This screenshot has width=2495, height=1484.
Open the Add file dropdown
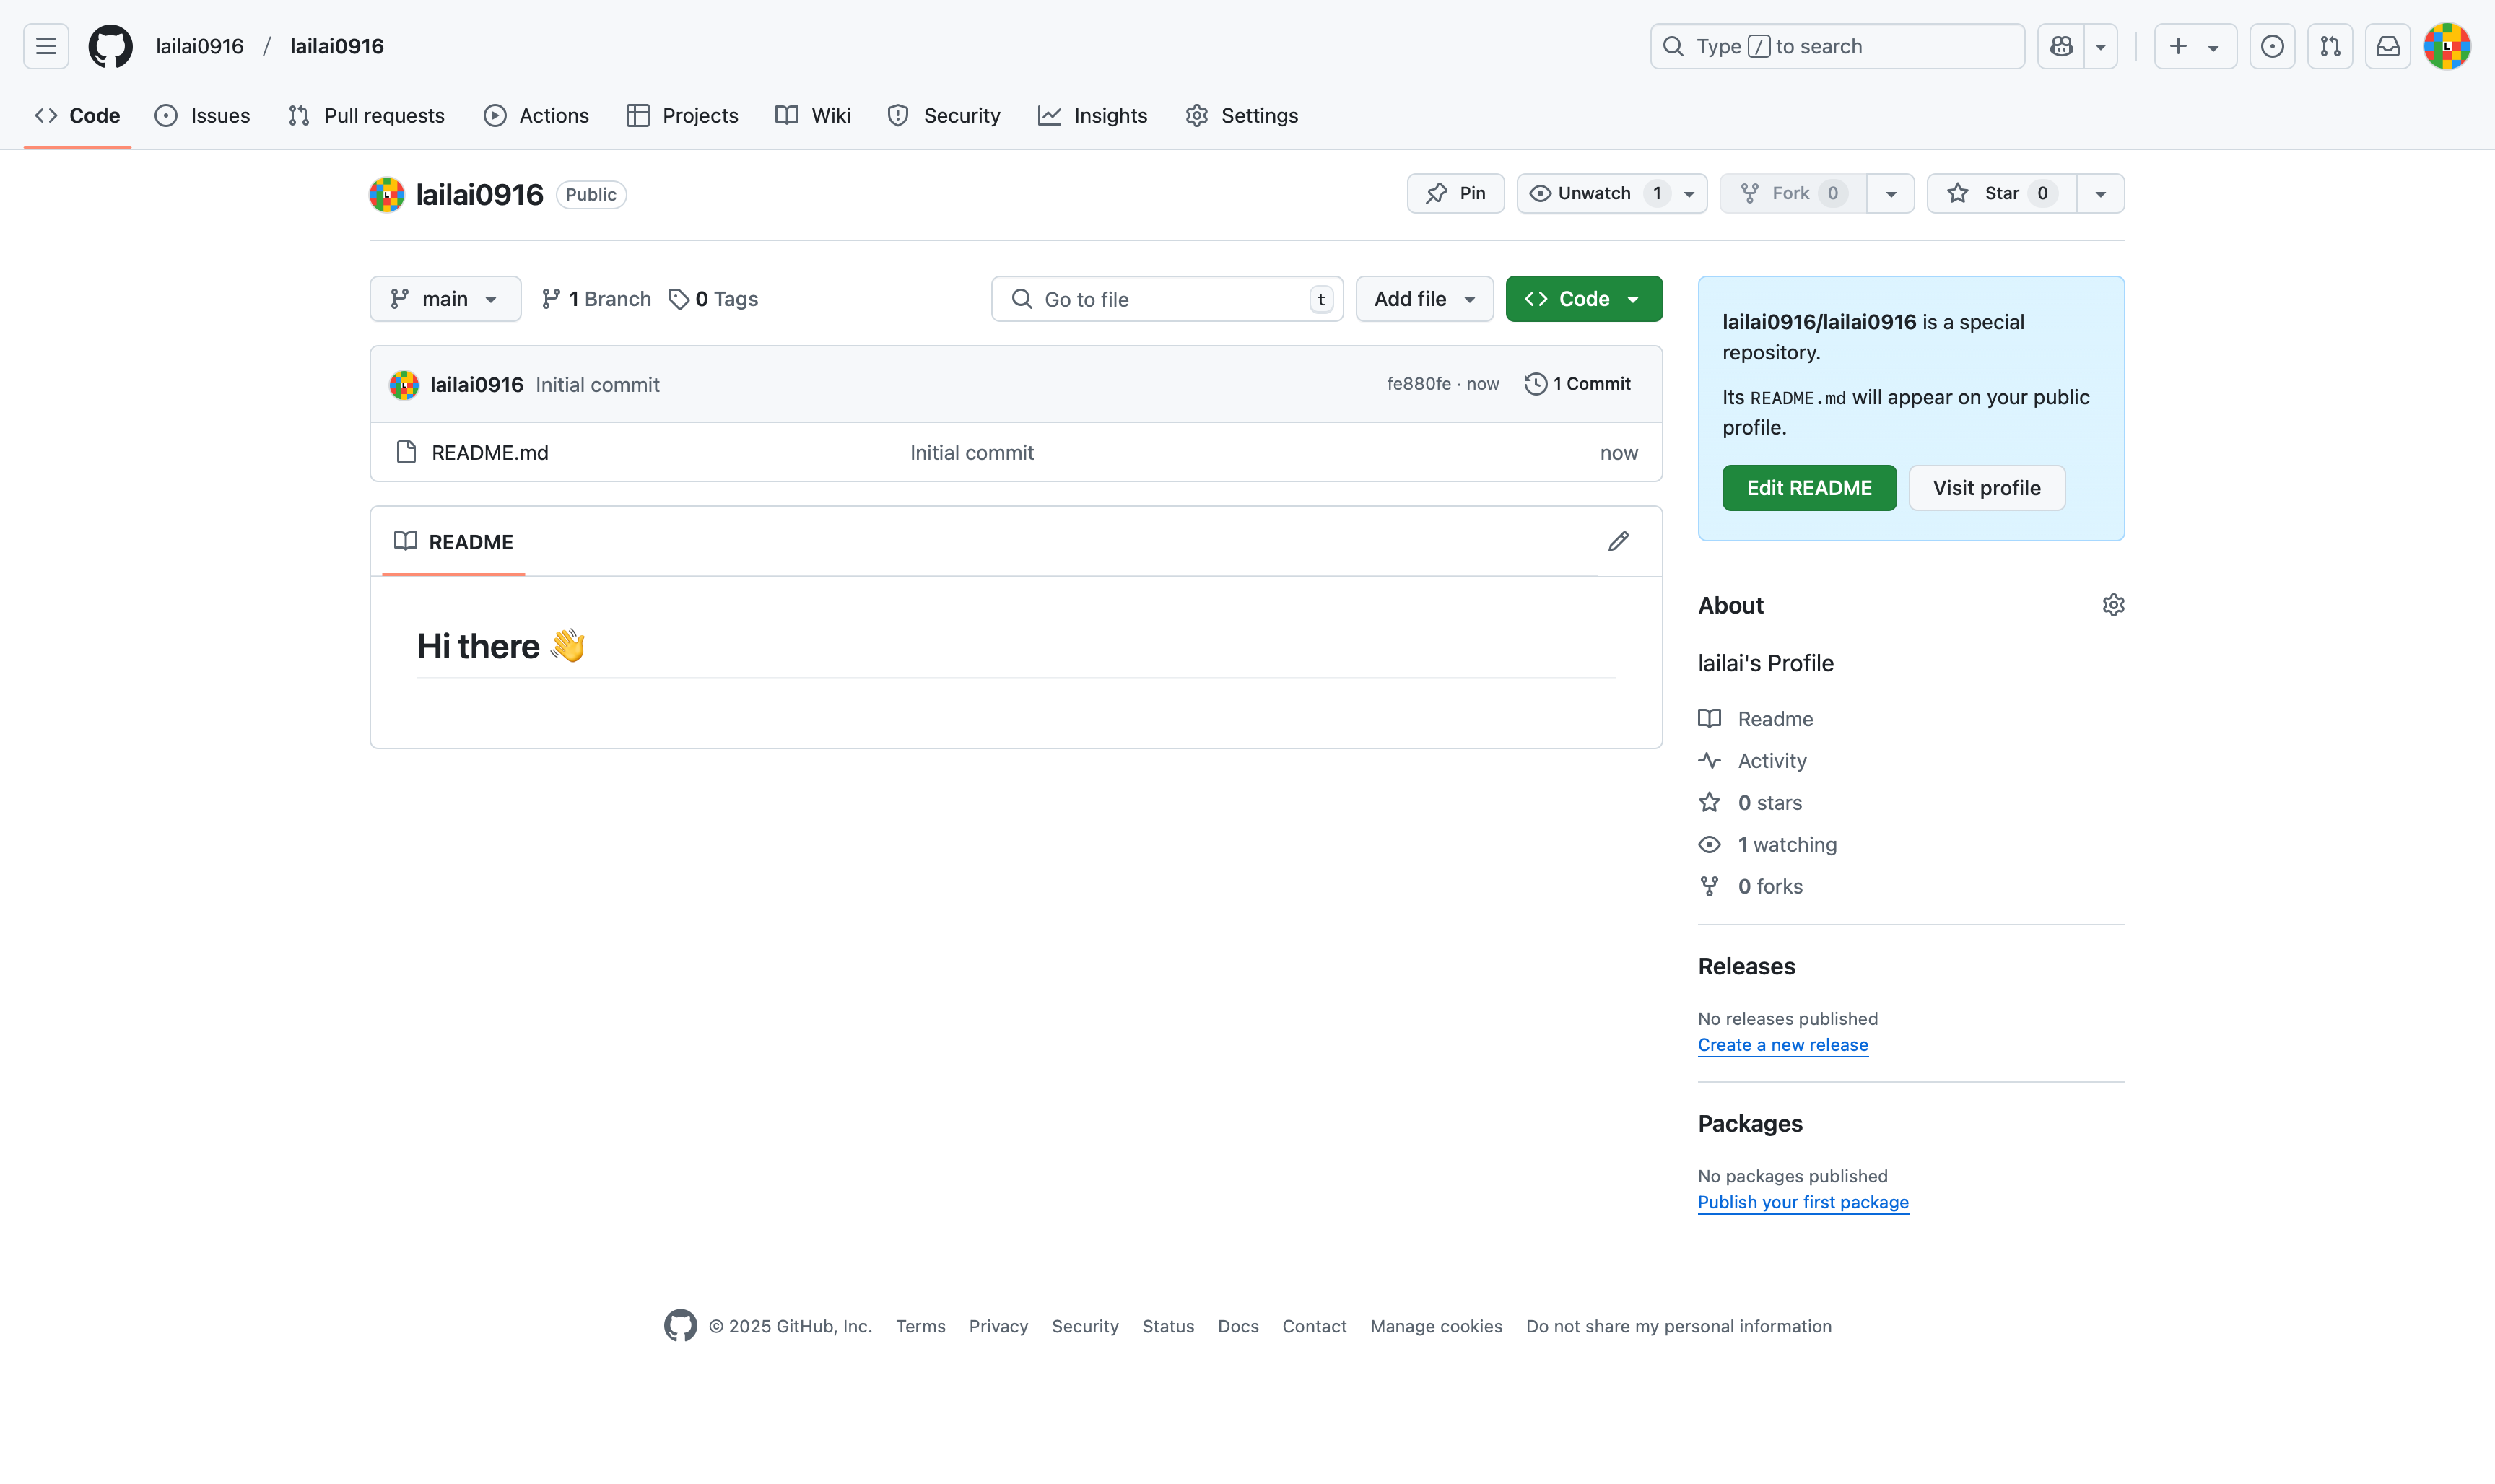[1424, 299]
